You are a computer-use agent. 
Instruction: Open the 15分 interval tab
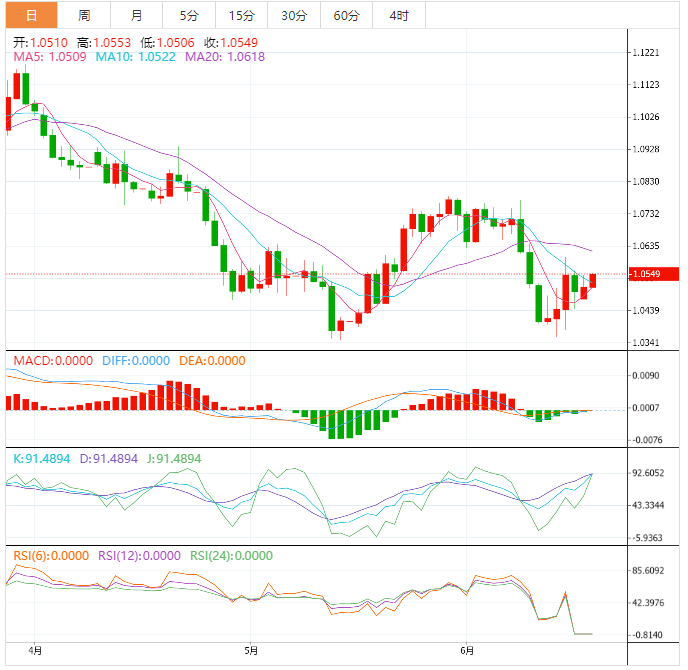click(x=241, y=15)
